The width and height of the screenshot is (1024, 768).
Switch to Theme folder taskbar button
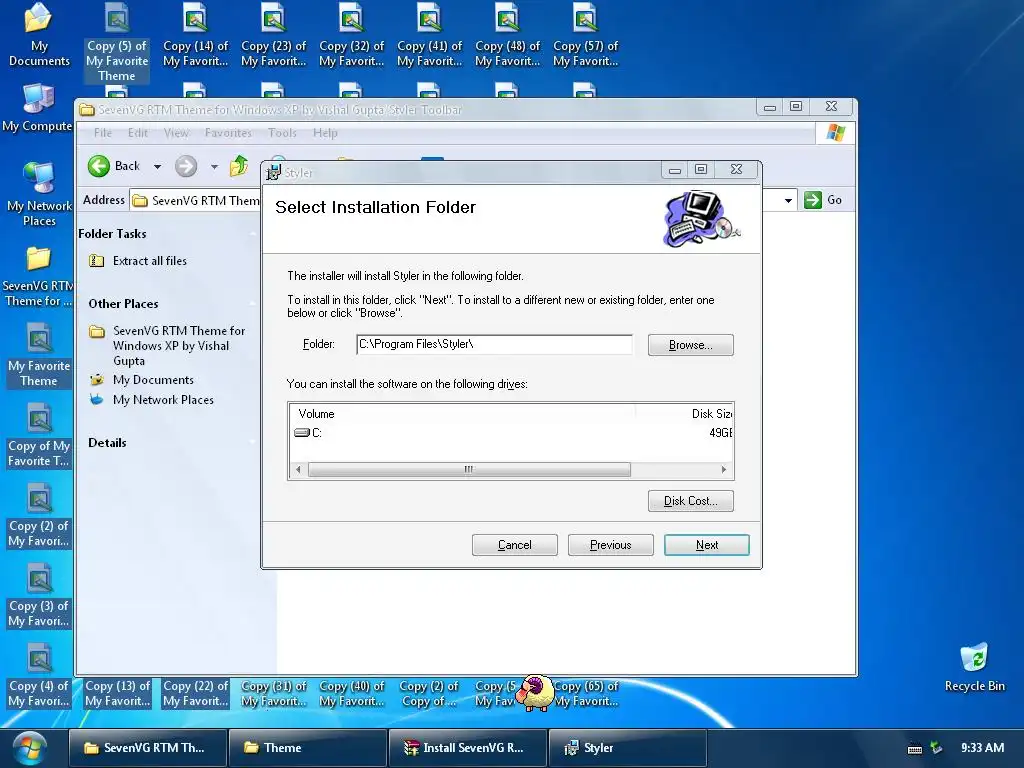(x=308, y=748)
